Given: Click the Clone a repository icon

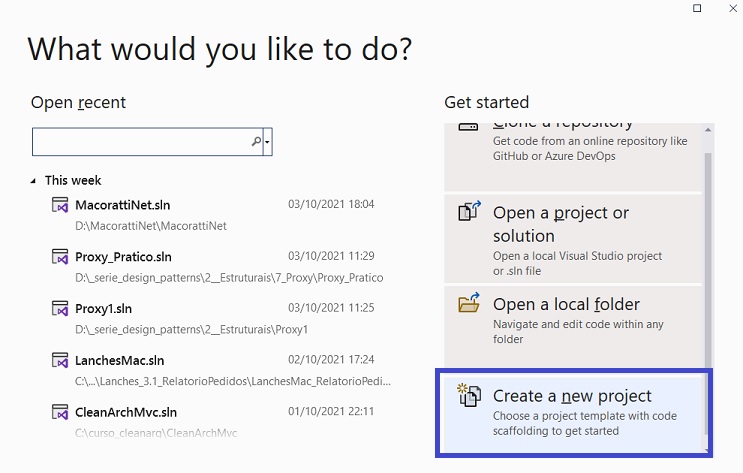Looking at the screenshot, I should click(x=468, y=126).
